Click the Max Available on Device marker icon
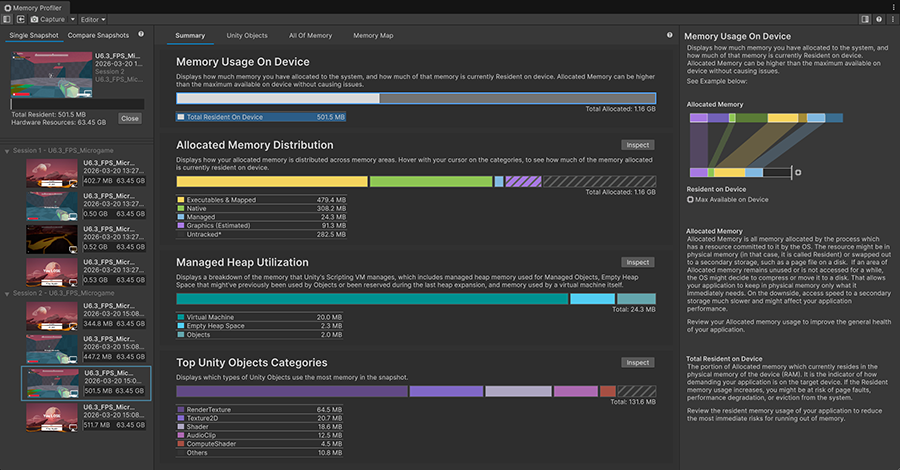 click(x=798, y=172)
